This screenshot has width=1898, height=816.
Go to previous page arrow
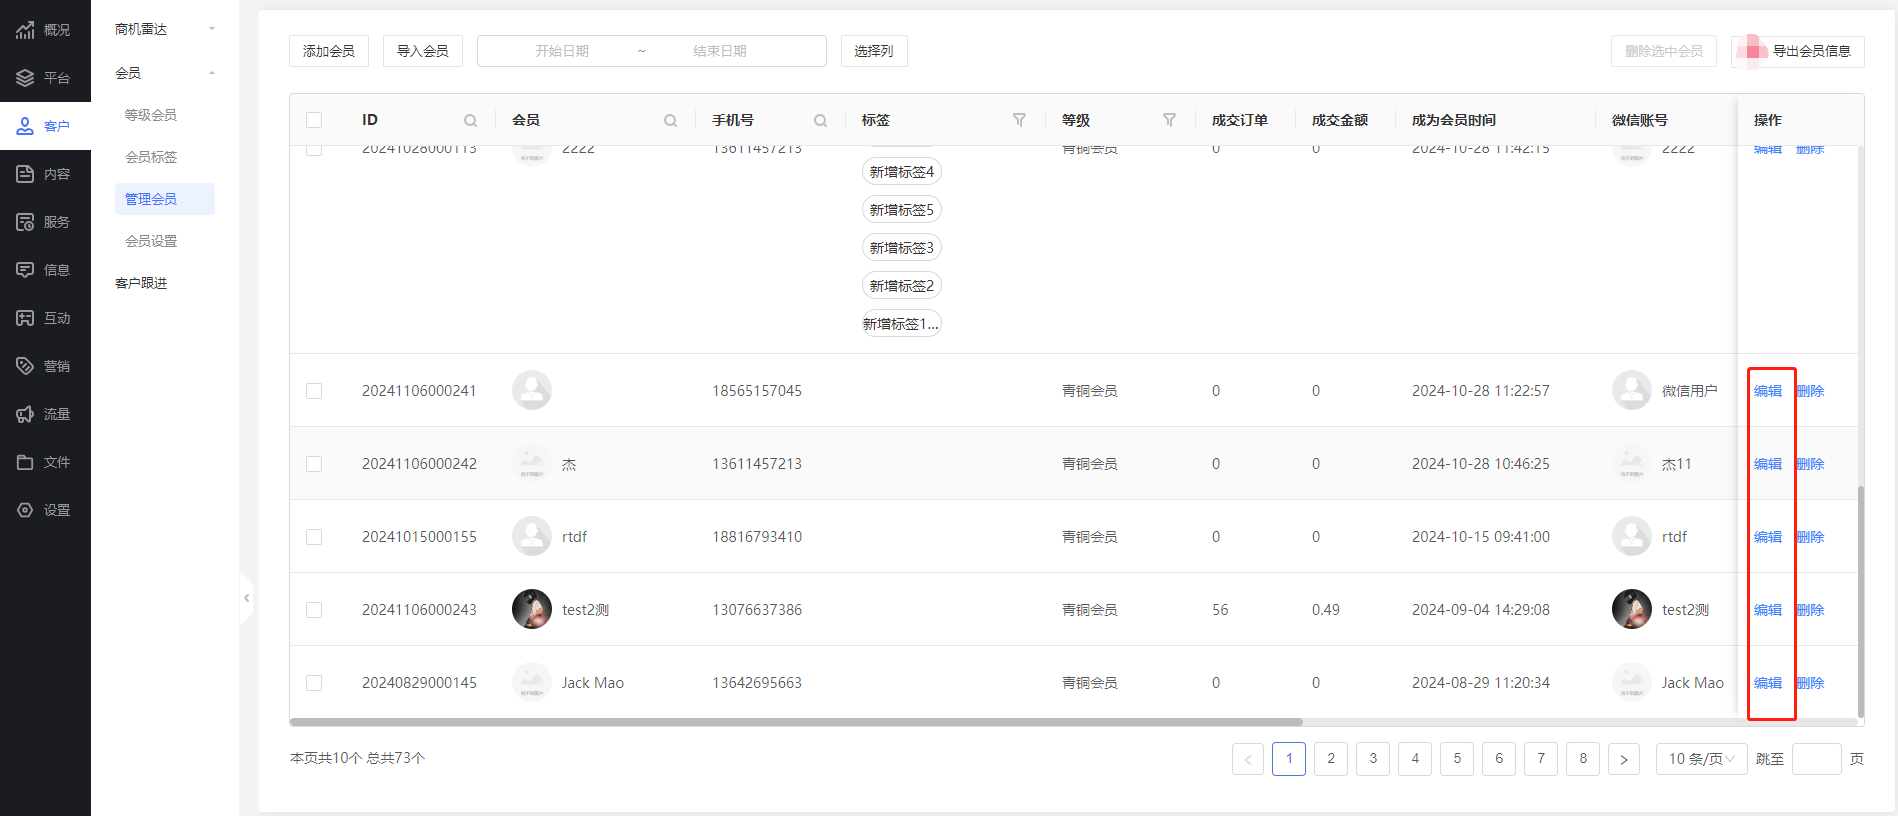1248,759
